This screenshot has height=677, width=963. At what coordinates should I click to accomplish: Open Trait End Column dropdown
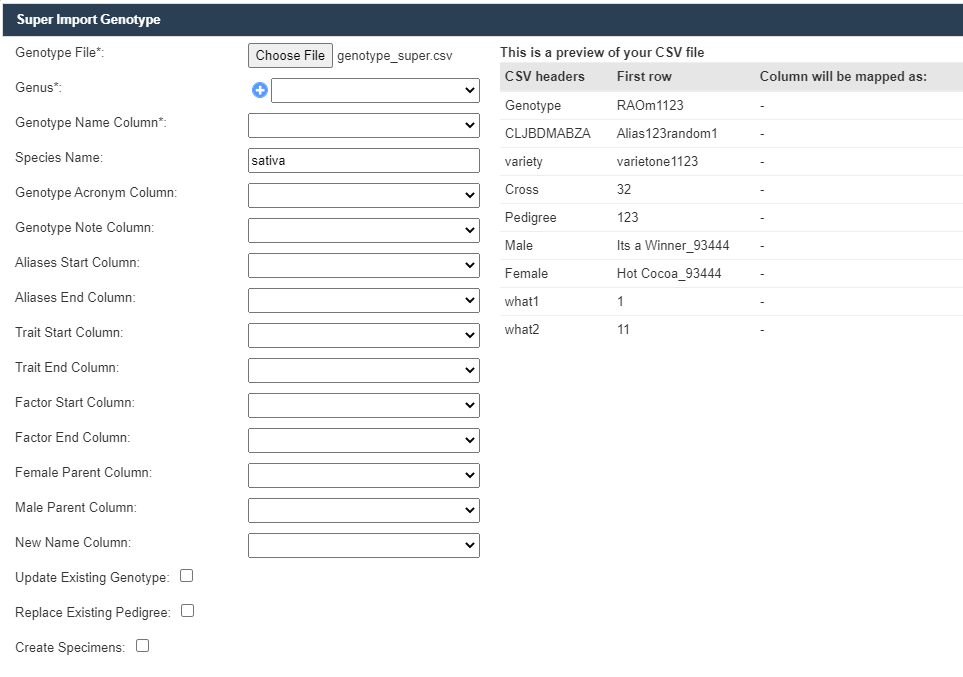(364, 371)
